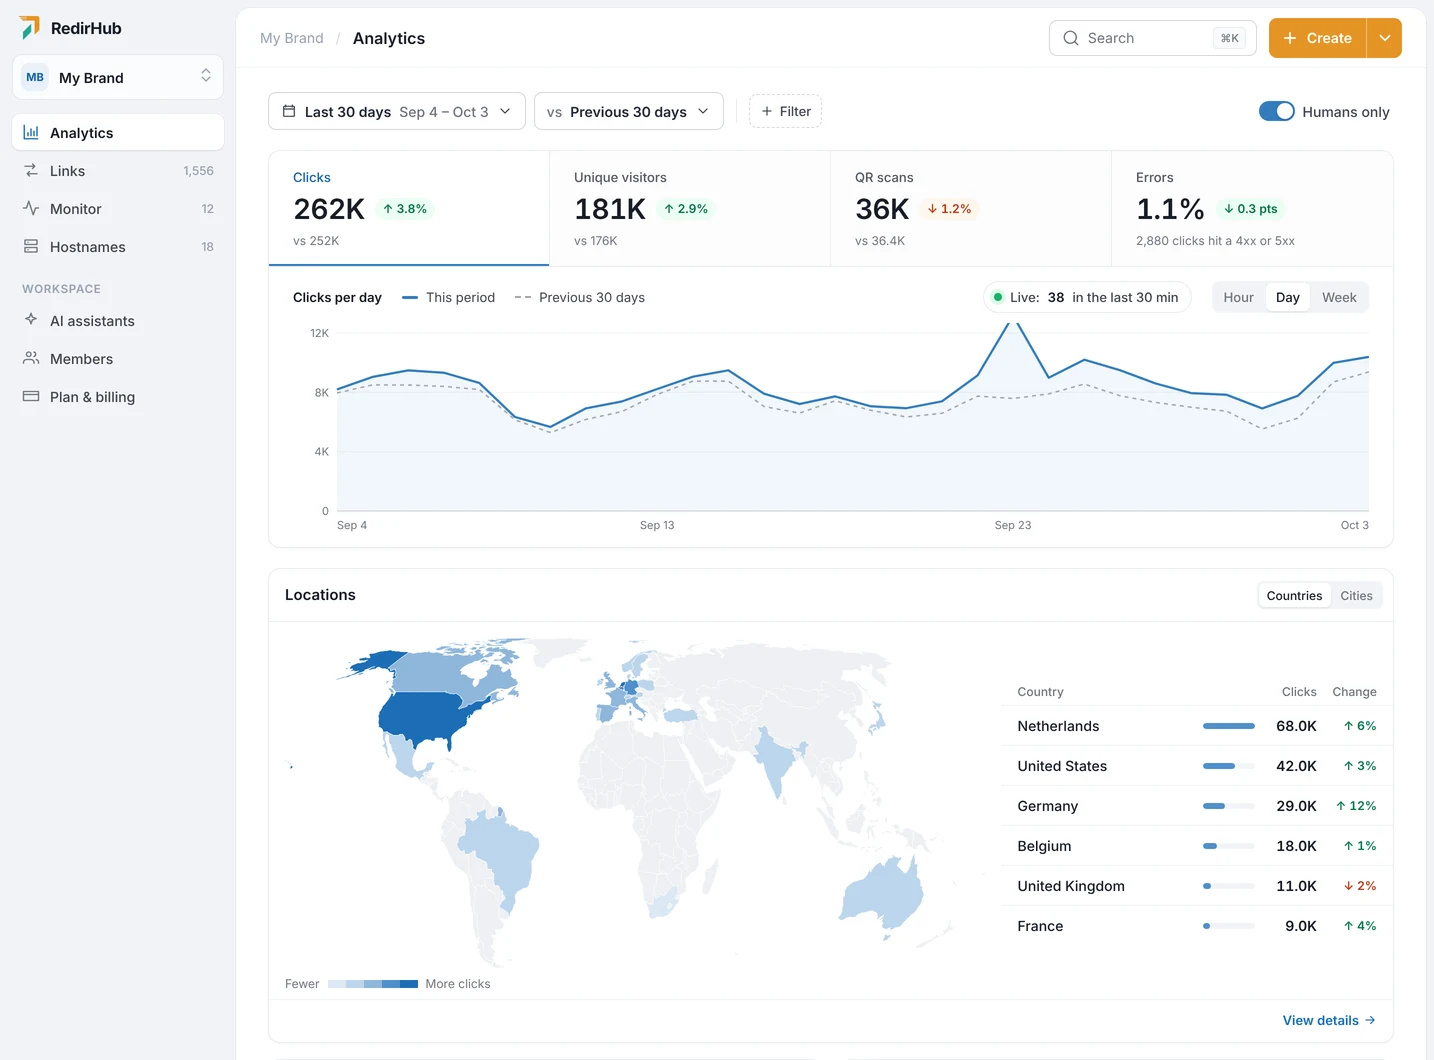The height and width of the screenshot is (1060, 1434).
Task: Select the Errors metric tab
Action: (x=1252, y=208)
